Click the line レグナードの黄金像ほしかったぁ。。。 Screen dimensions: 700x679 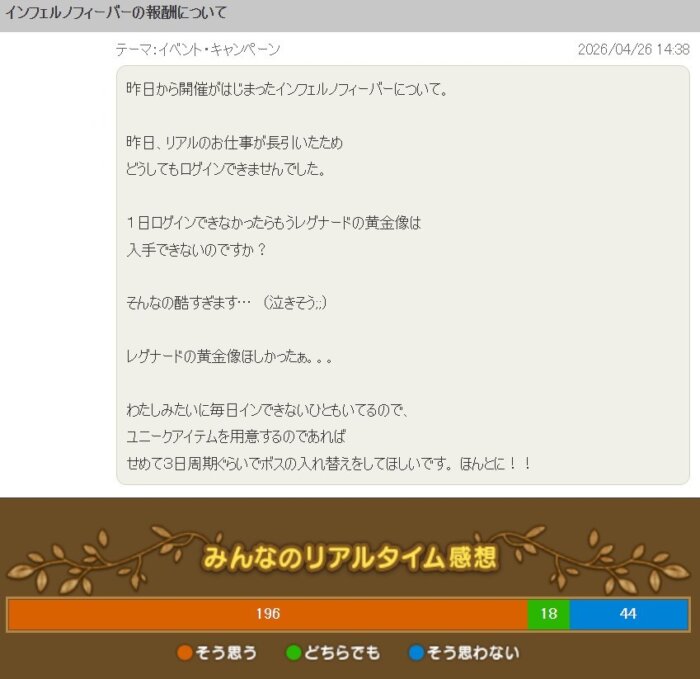coord(229,357)
